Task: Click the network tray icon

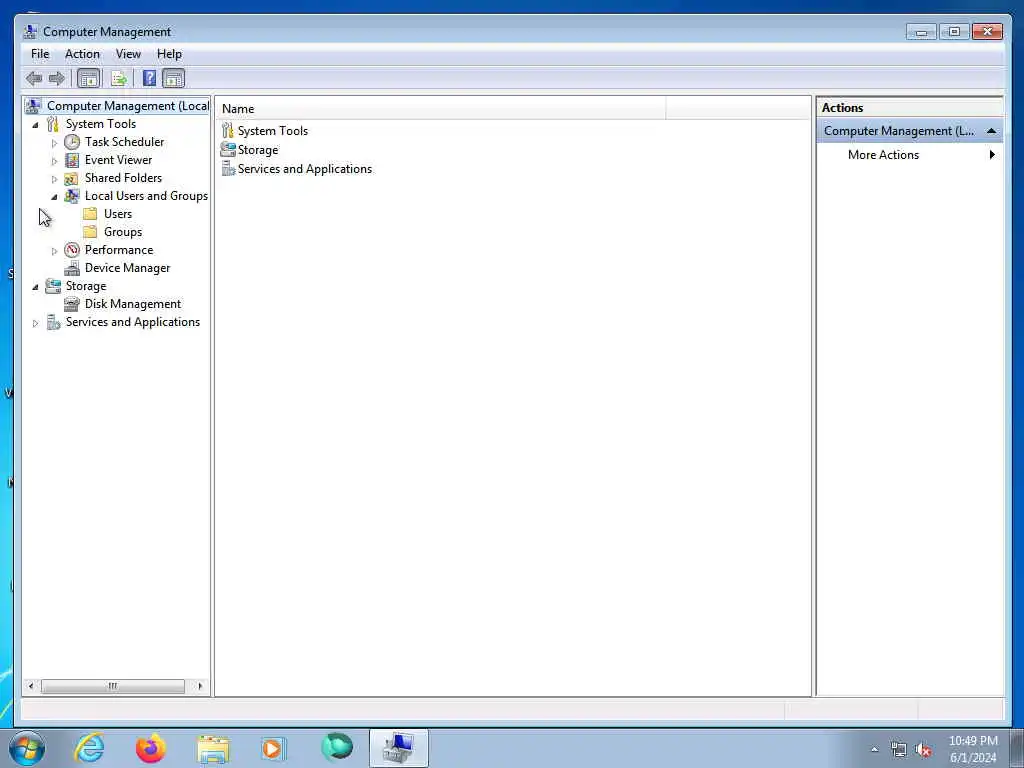Action: coord(899,750)
